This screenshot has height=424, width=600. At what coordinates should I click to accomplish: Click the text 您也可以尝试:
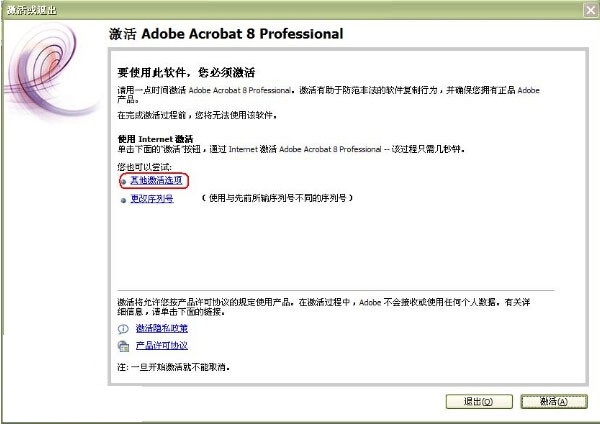pyautogui.click(x=144, y=167)
